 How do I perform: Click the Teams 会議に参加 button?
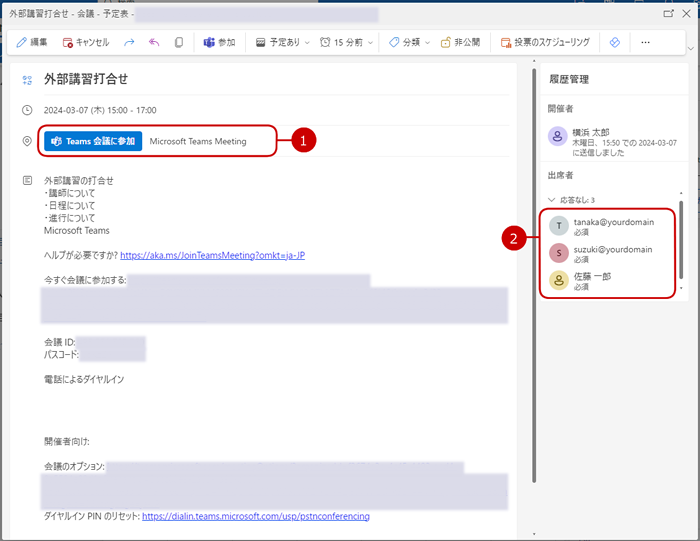pos(93,141)
